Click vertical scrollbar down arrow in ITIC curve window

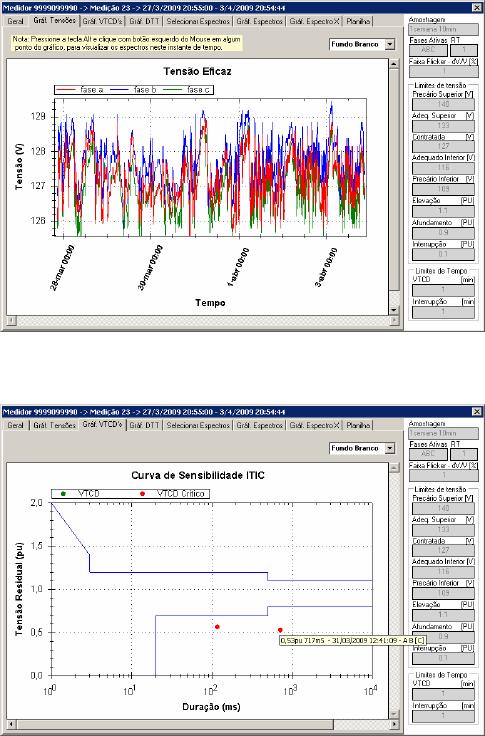(394, 715)
